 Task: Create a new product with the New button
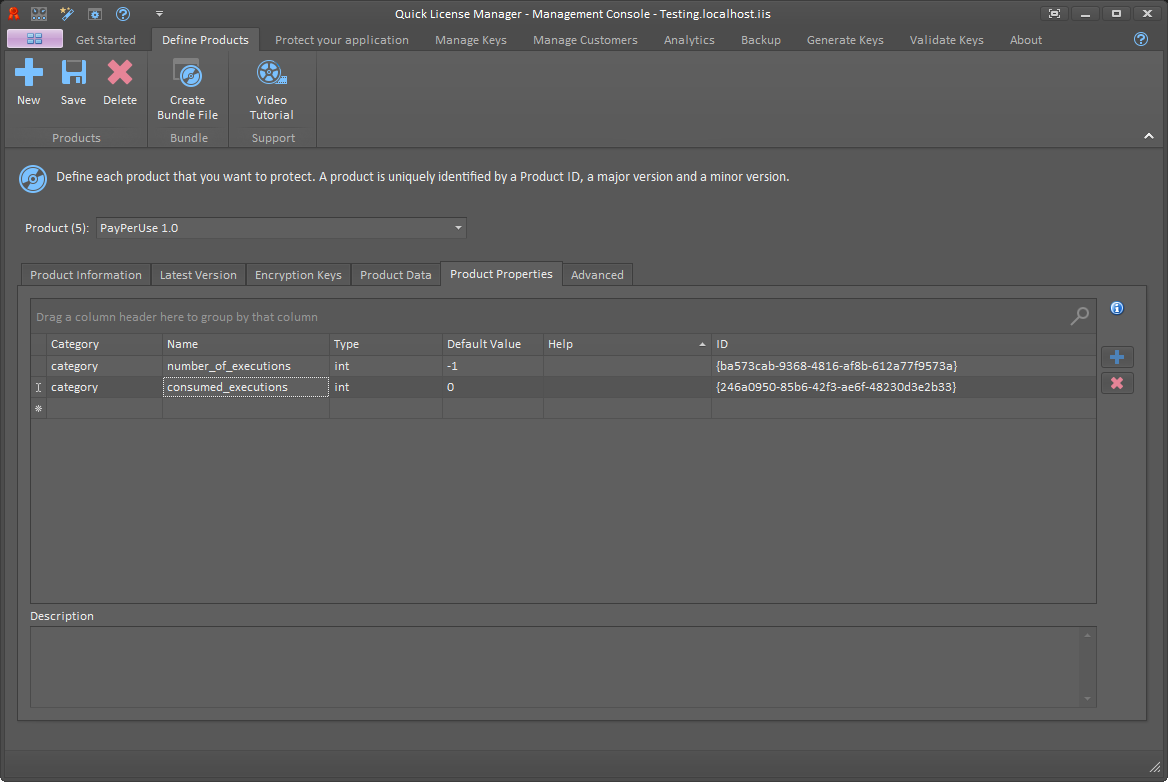[29, 80]
